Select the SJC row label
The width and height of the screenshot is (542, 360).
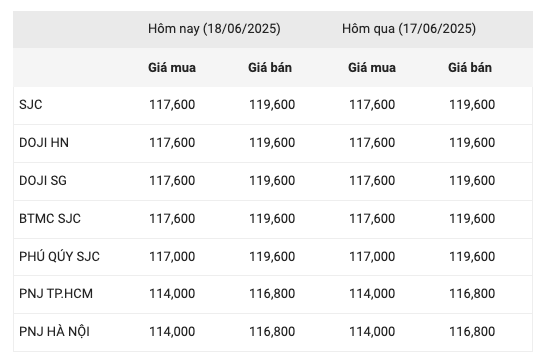point(31,104)
